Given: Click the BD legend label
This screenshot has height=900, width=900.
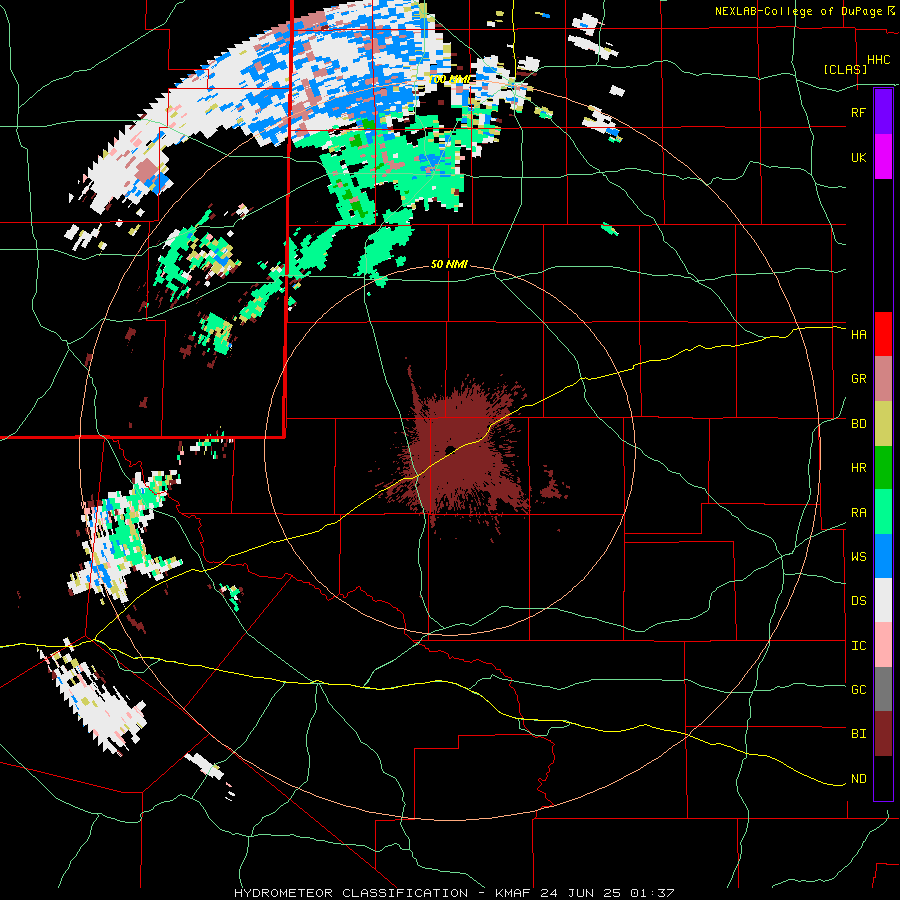Looking at the screenshot, I should point(858,424).
